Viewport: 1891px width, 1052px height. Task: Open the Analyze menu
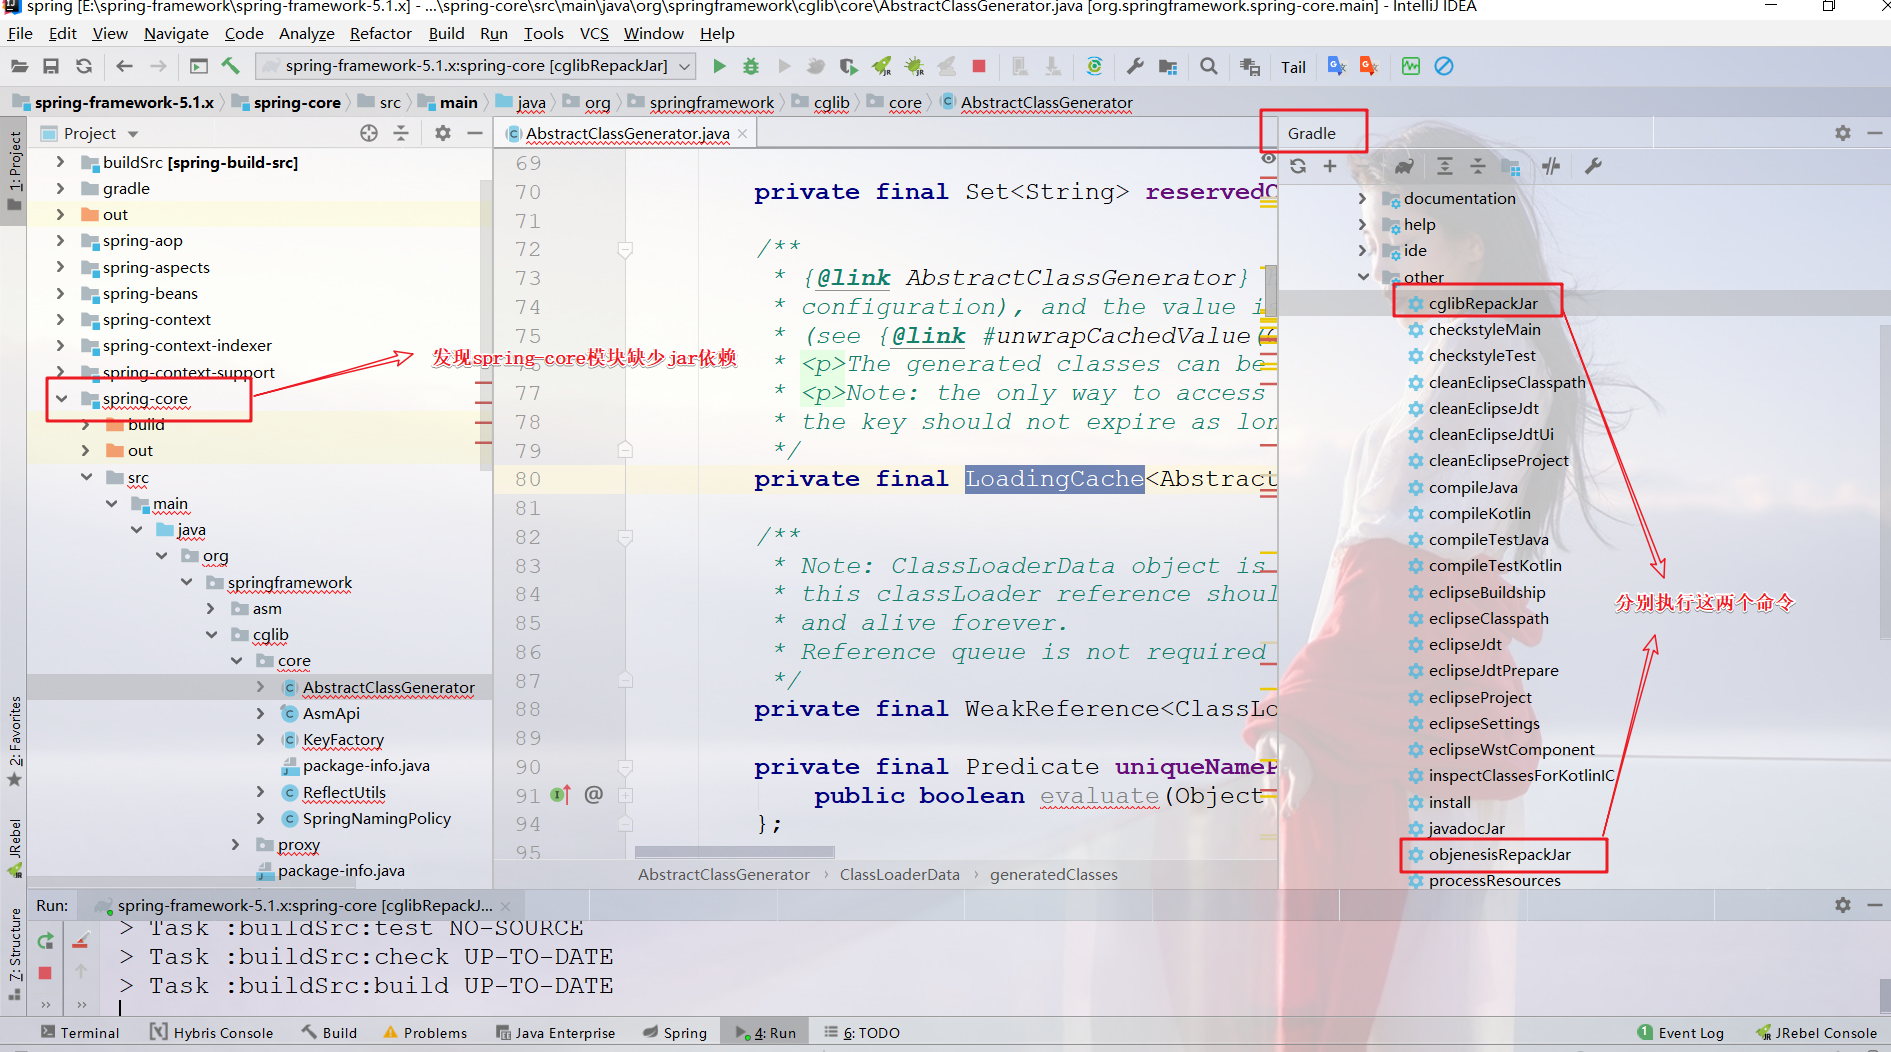[x=306, y=33]
